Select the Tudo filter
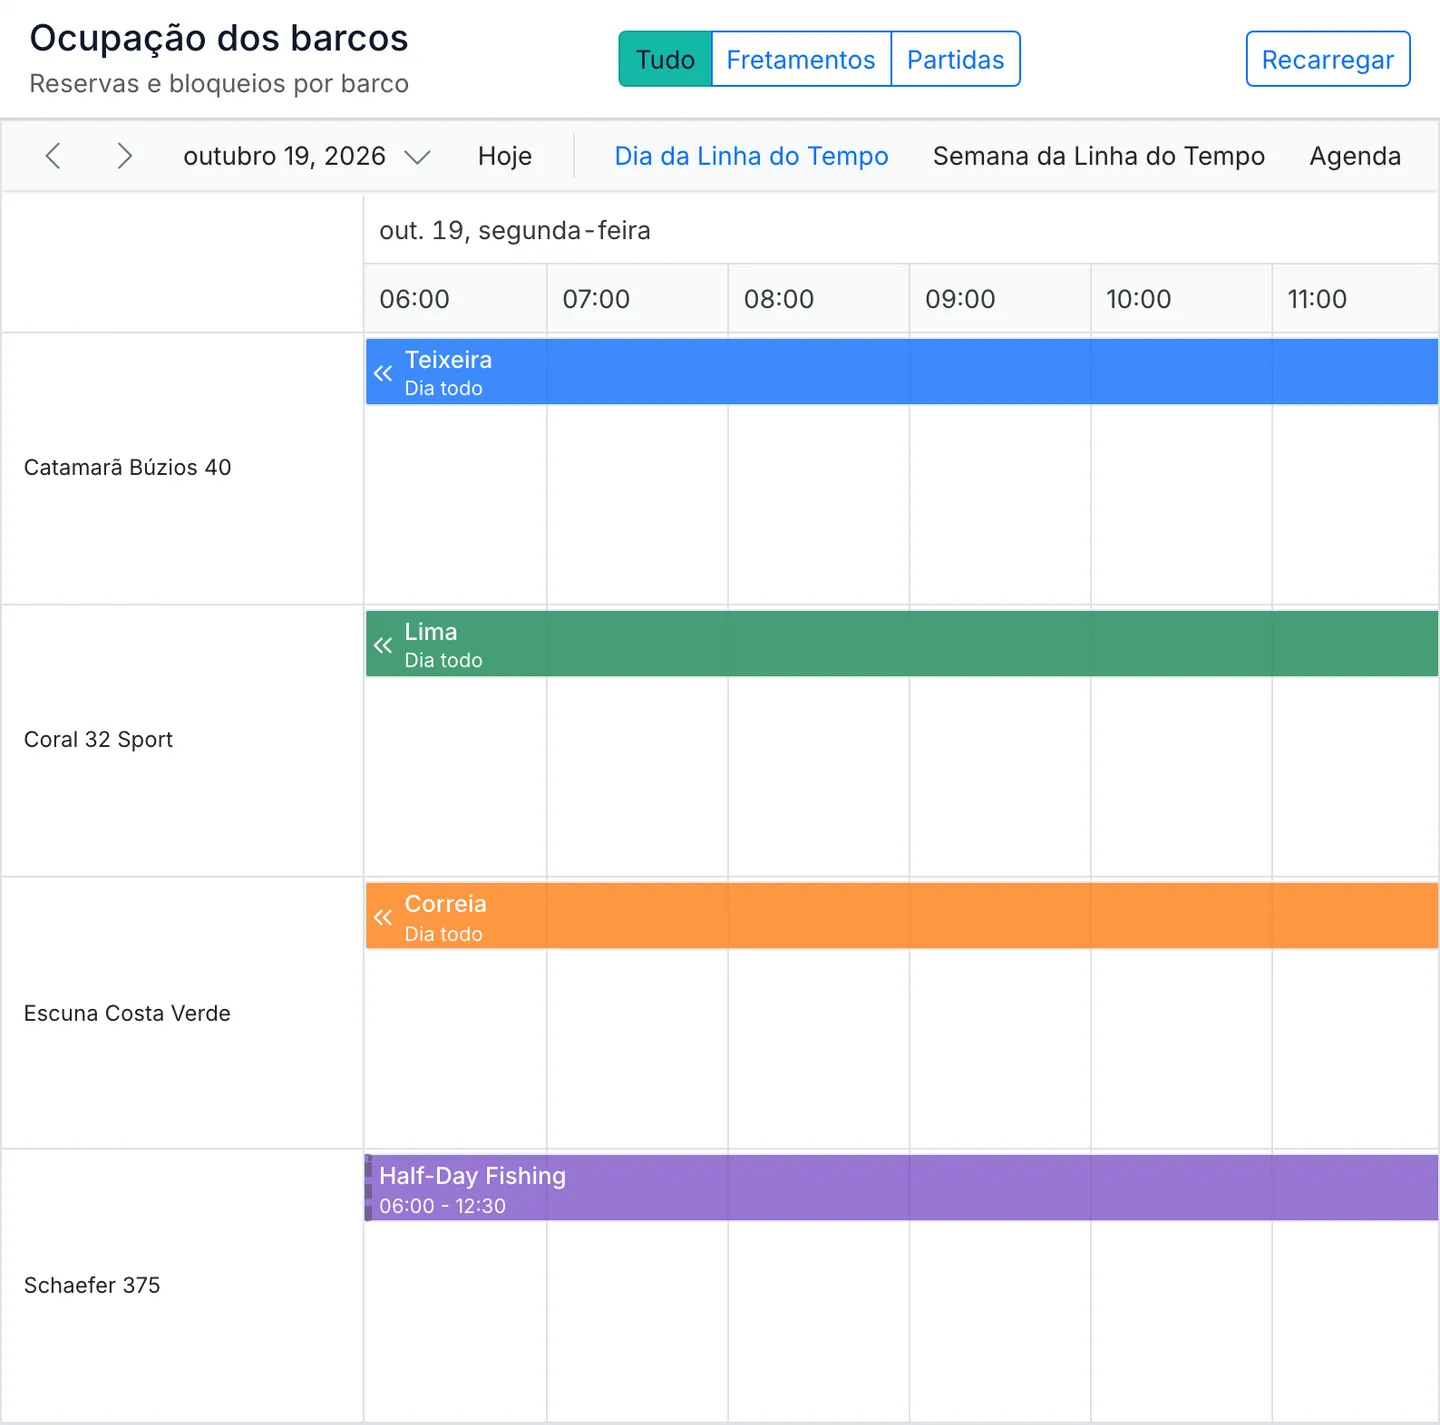Screen dimensions: 1440x1425 [665, 59]
